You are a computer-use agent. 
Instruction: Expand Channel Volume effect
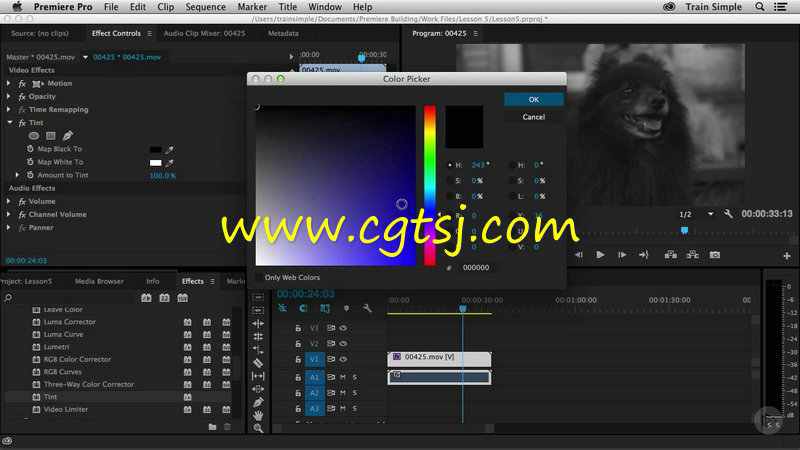click(9, 214)
